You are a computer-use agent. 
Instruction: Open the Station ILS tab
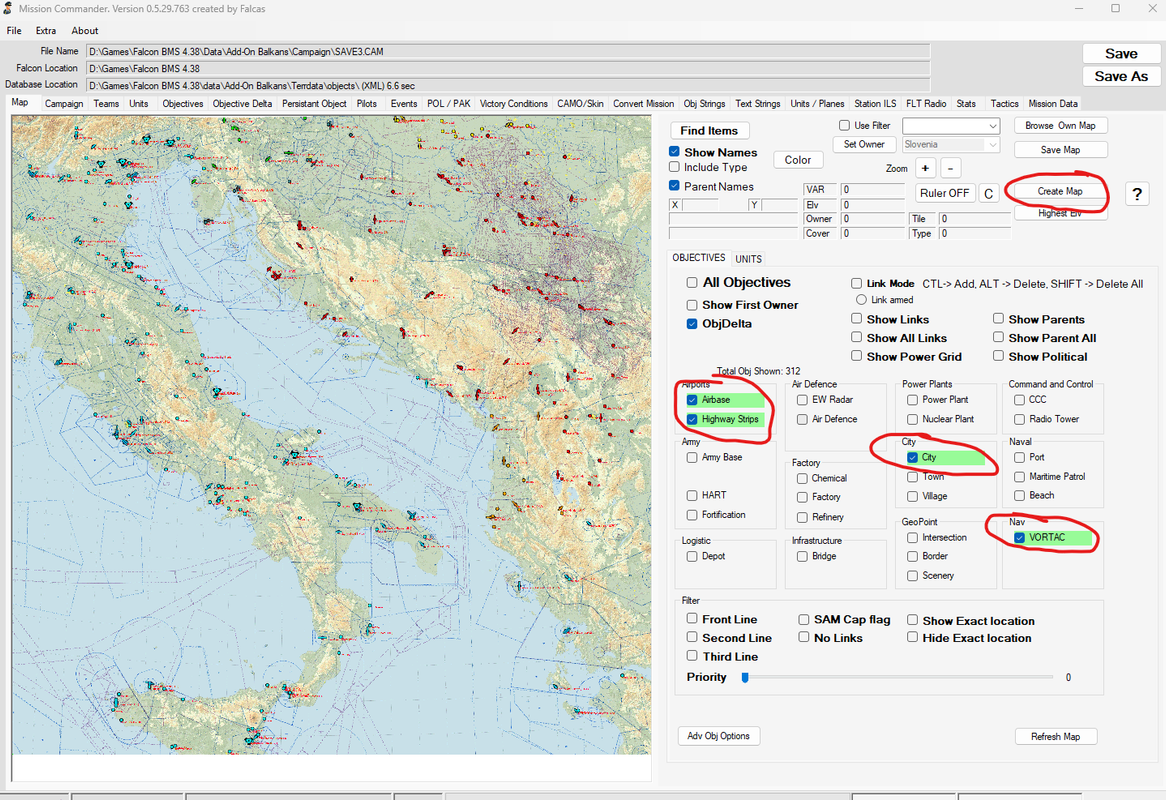875,103
